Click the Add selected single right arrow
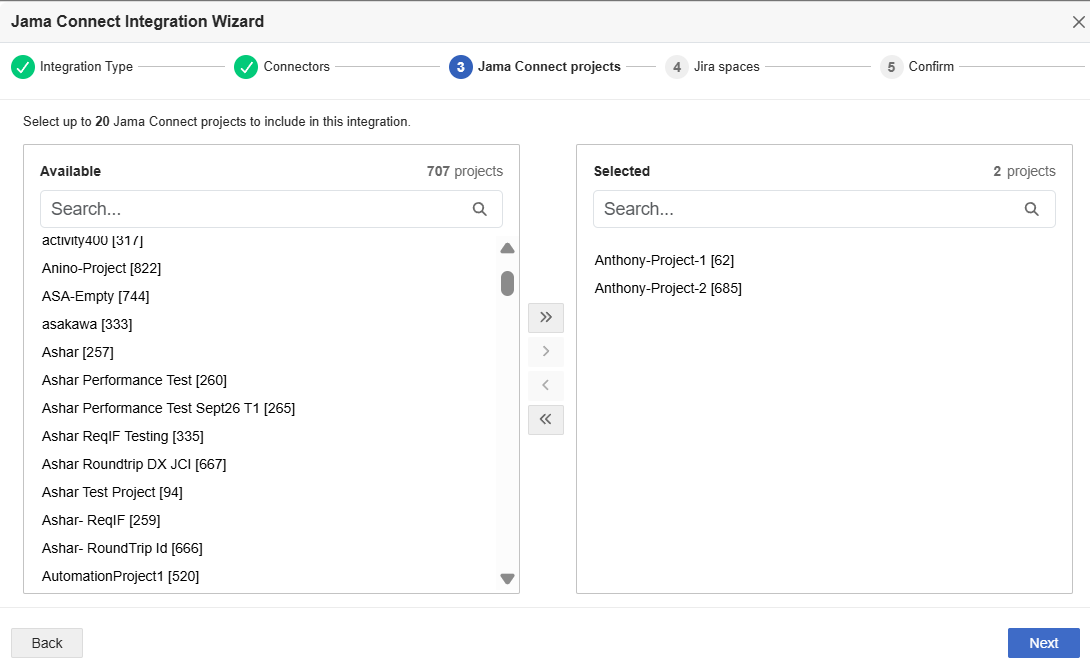Image resolution: width=1090 pixels, height=661 pixels. coord(546,352)
